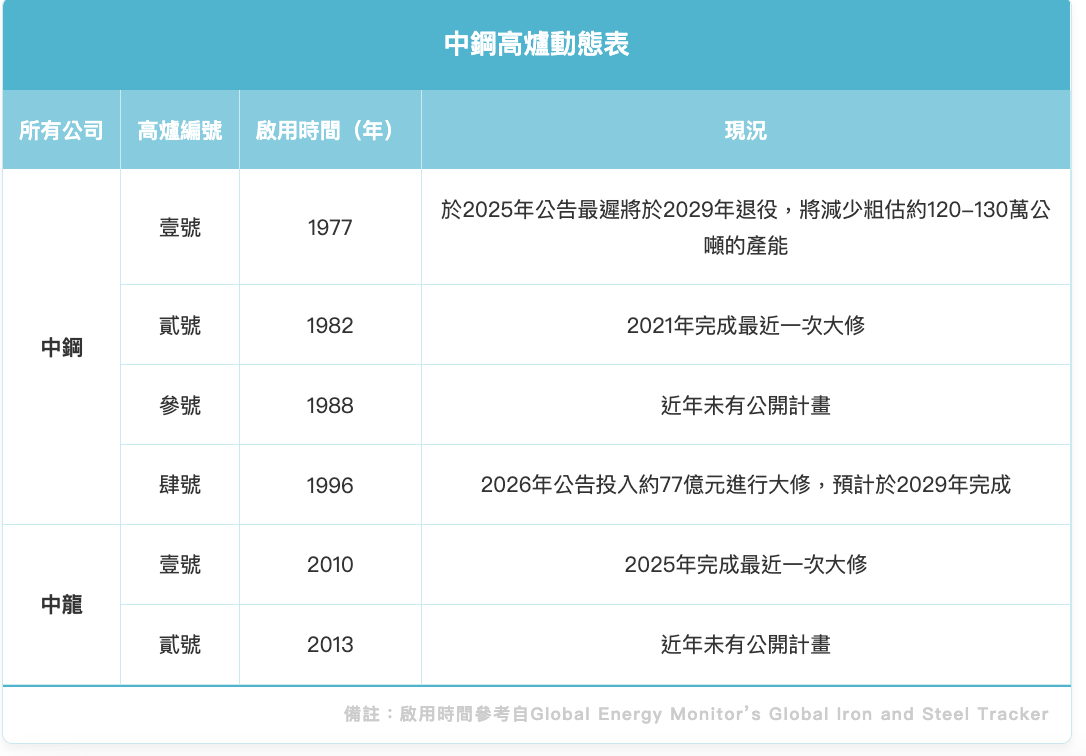This screenshot has width=1086, height=756.
Task: Select the year 2010 cell
Action: pos(330,564)
